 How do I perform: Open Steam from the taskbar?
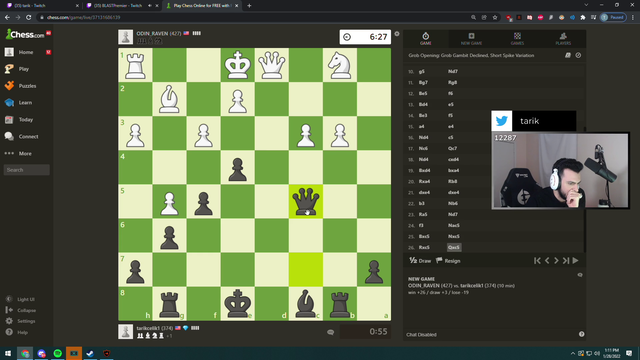90,353
